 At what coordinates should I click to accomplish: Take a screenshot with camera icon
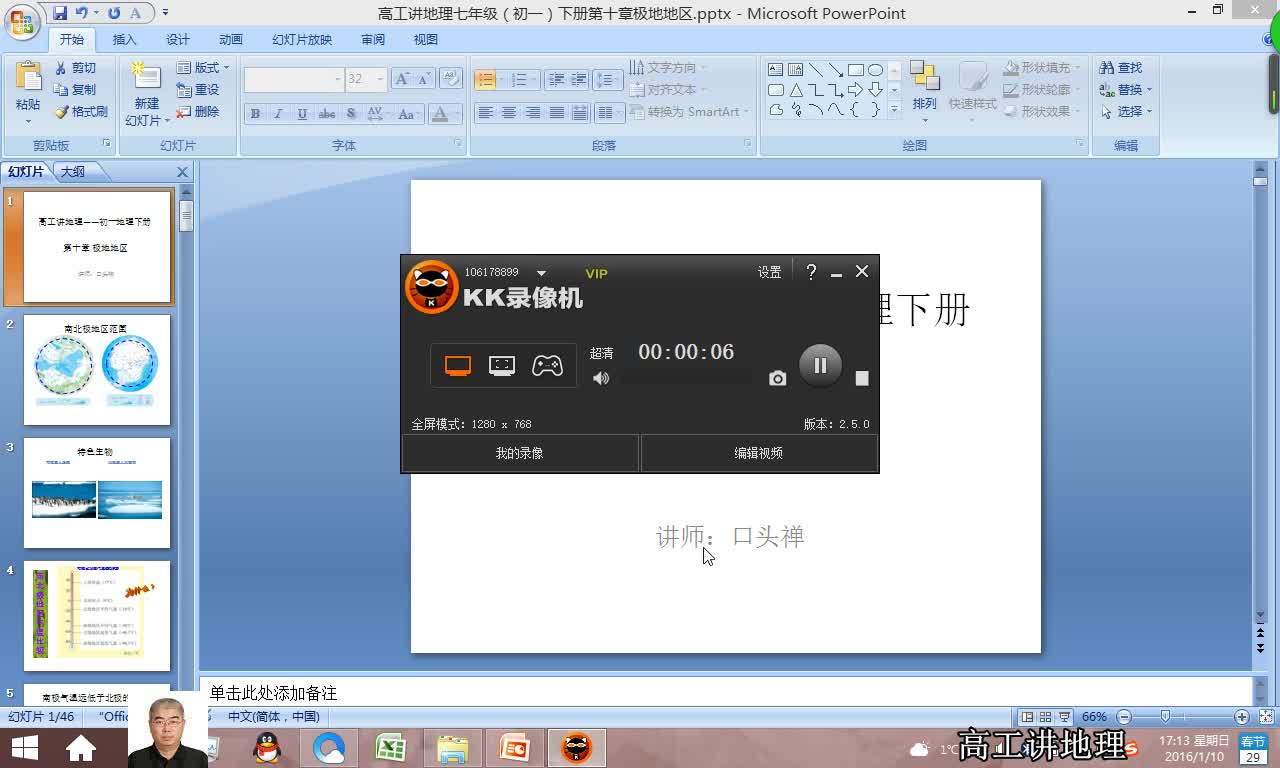(x=778, y=378)
